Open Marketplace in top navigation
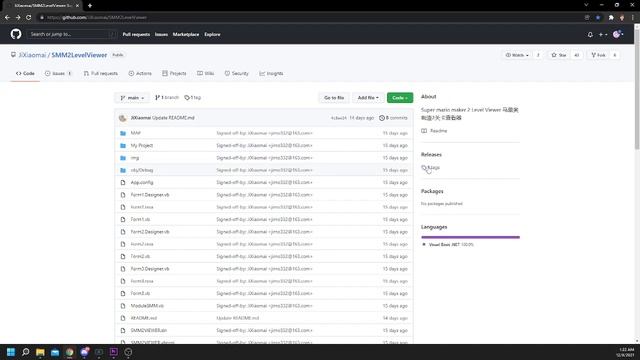This screenshot has height=360, width=640. click(x=186, y=34)
